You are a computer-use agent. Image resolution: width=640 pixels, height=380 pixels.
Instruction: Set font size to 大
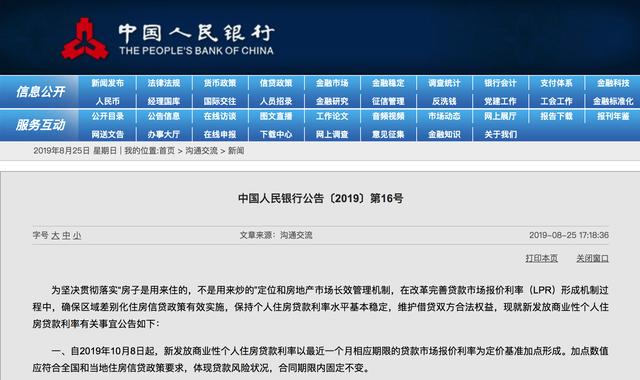[56, 236]
